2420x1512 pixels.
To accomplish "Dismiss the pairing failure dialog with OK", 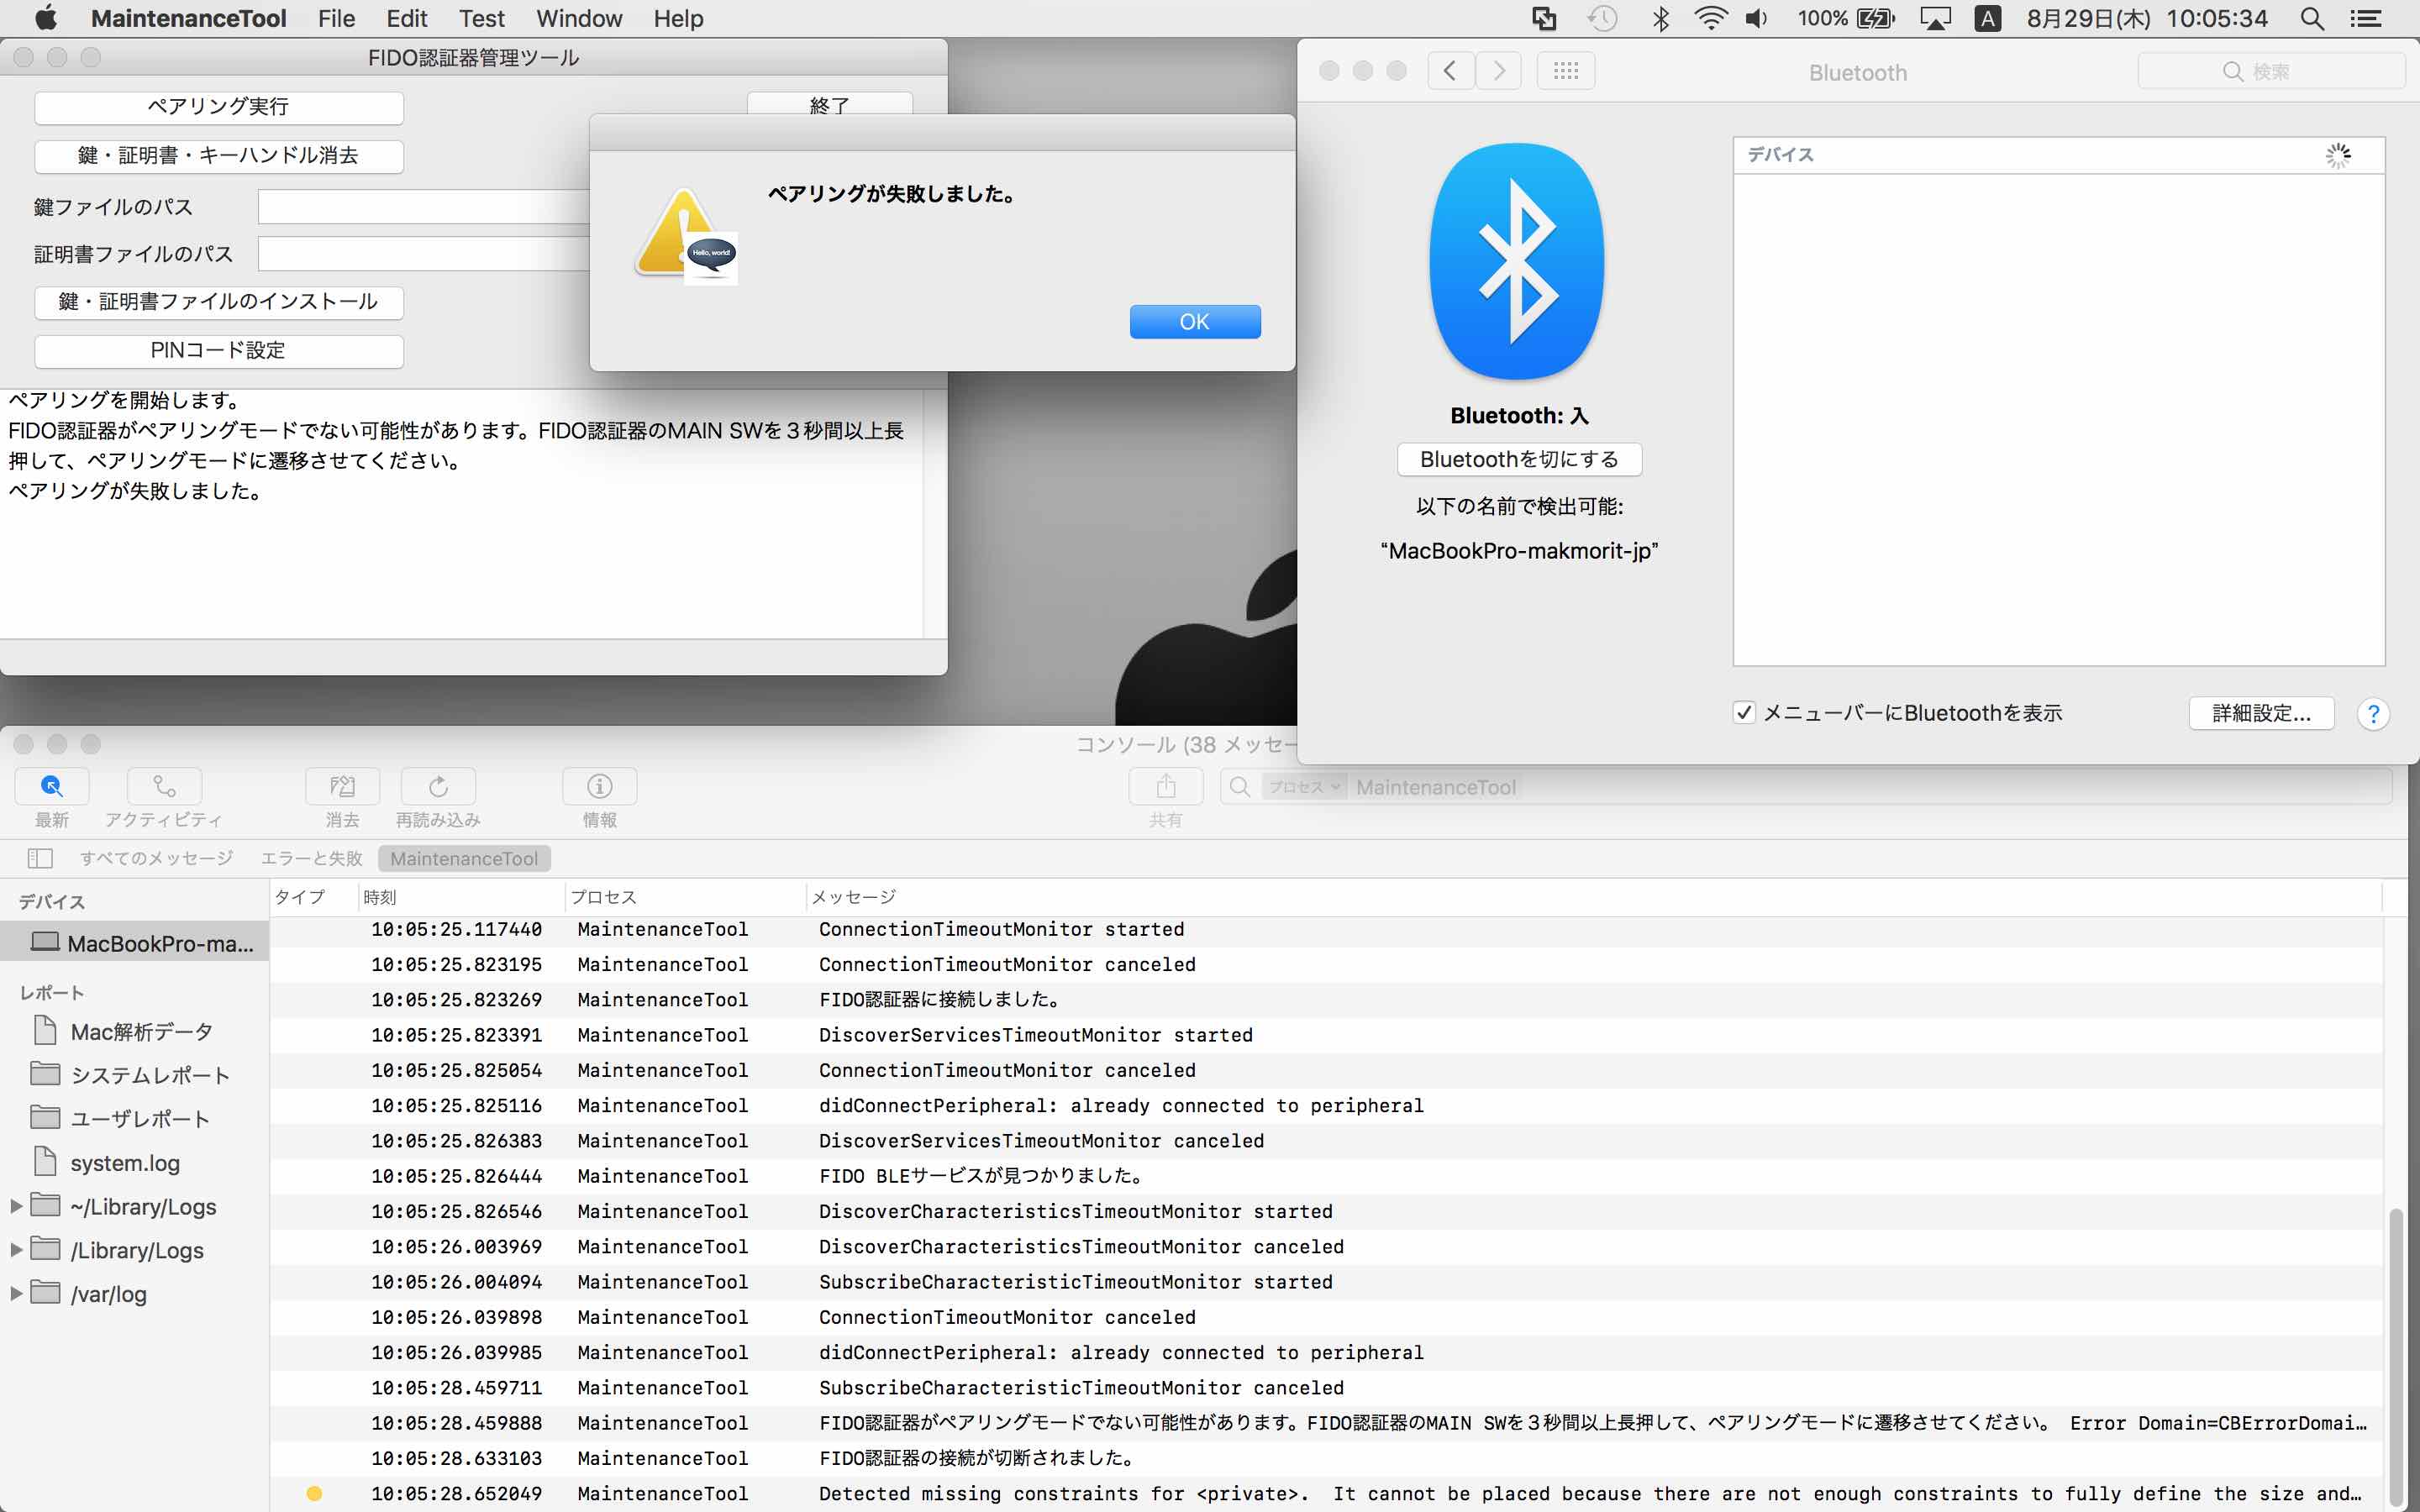I will [x=1195, y=321].
